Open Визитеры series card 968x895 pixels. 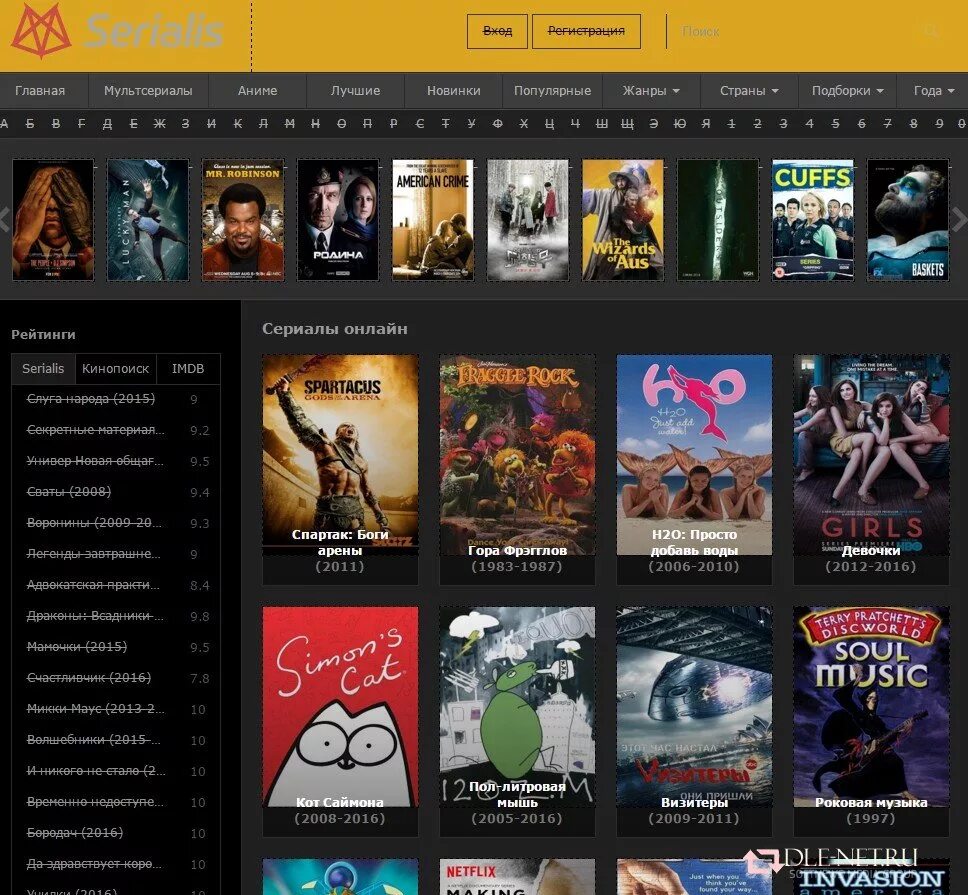pyautogui.click(x=695, y=721)
